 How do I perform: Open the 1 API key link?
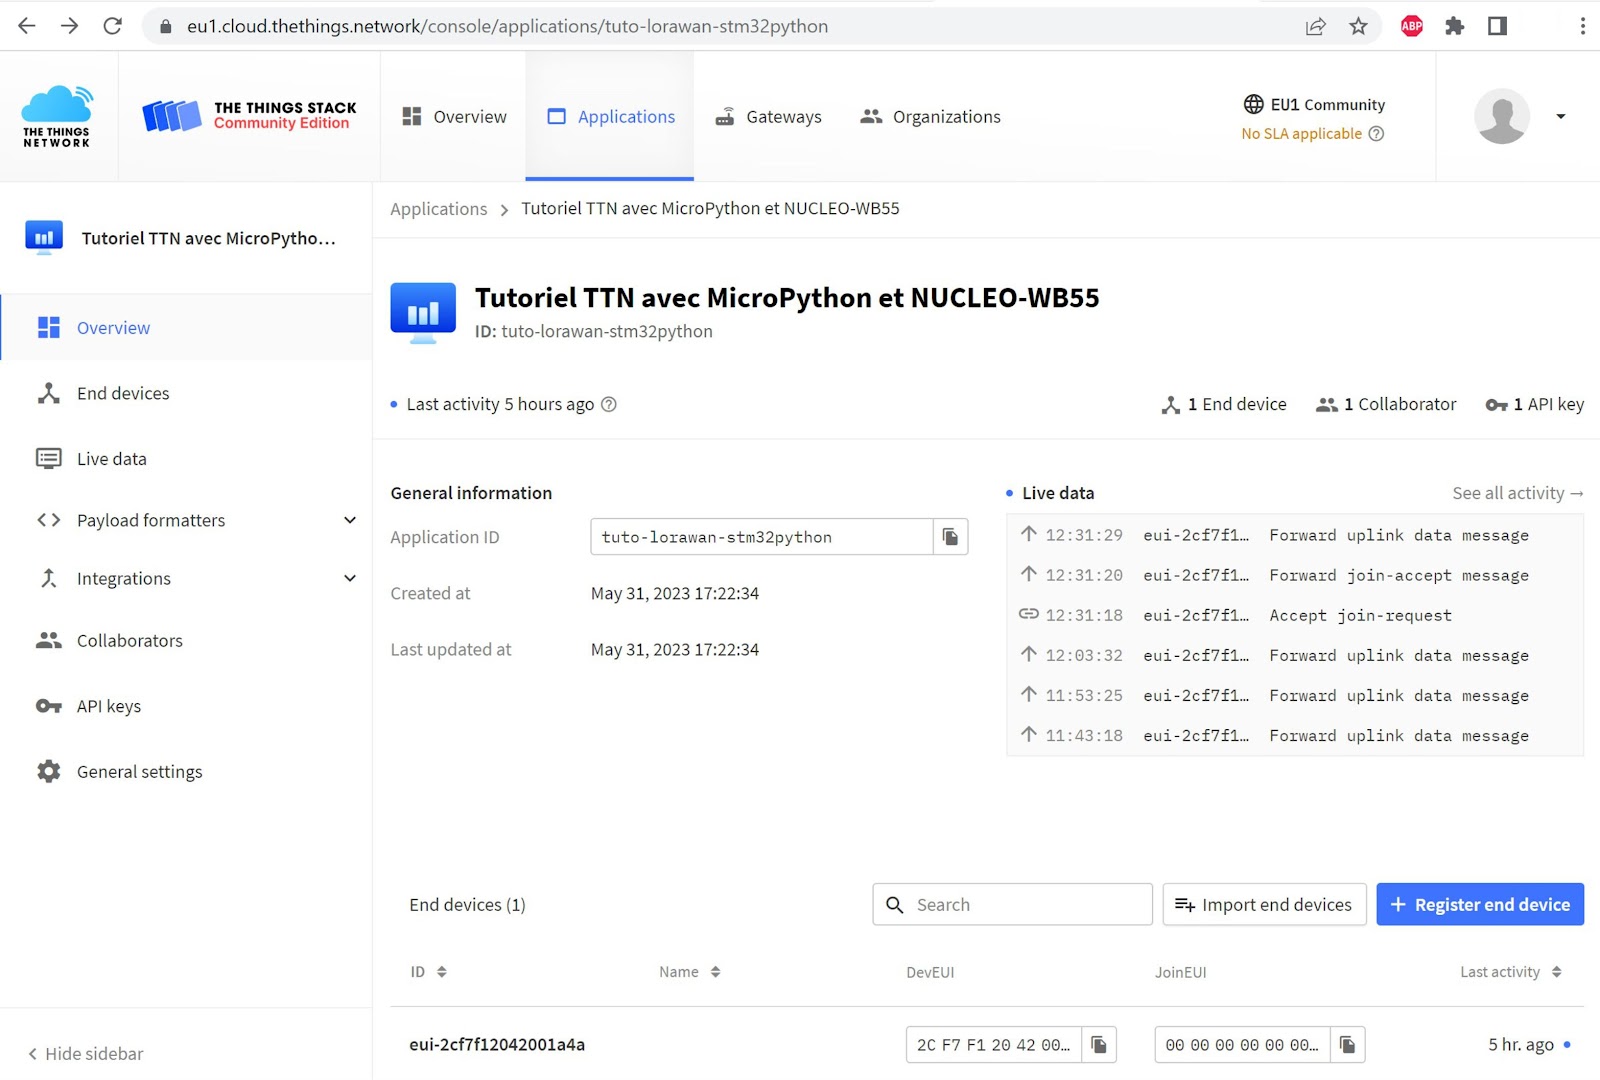[x=1535, y=404]
